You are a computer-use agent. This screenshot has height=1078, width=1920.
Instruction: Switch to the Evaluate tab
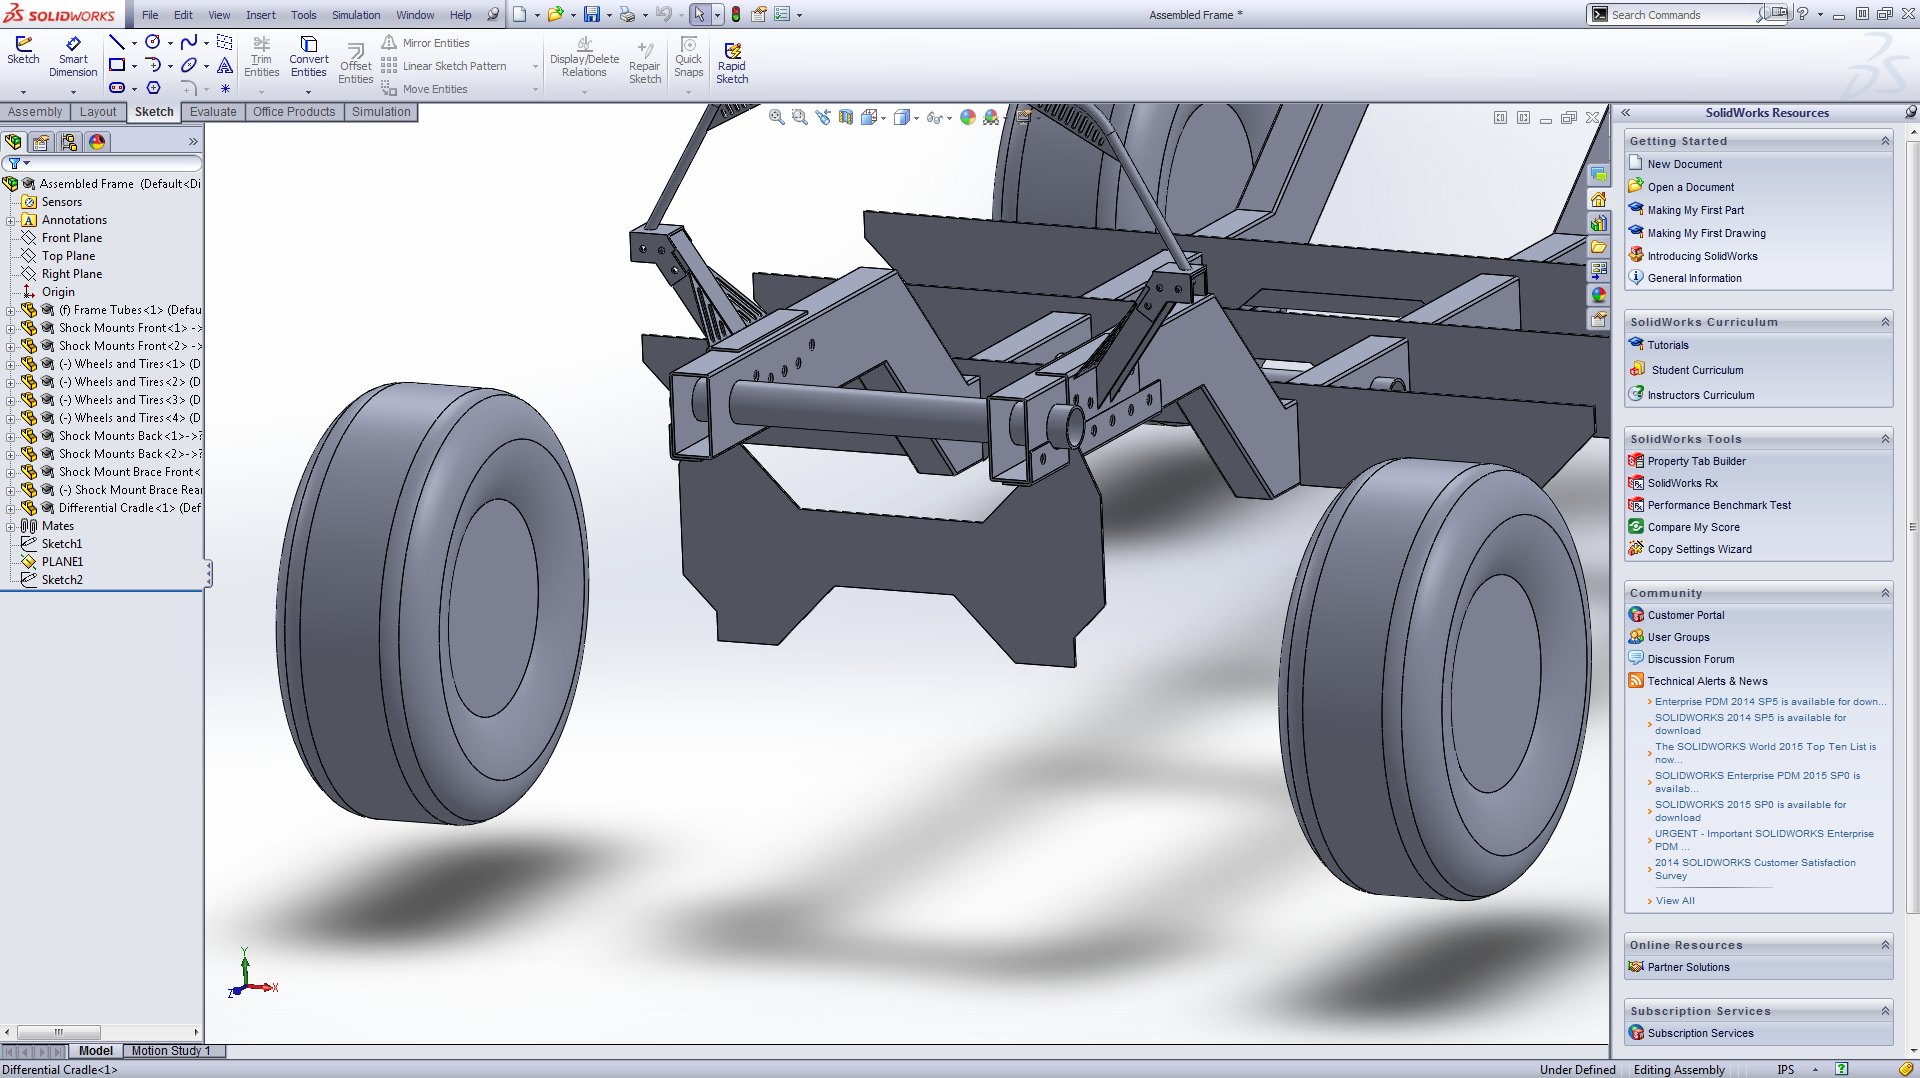pos(213,112)
